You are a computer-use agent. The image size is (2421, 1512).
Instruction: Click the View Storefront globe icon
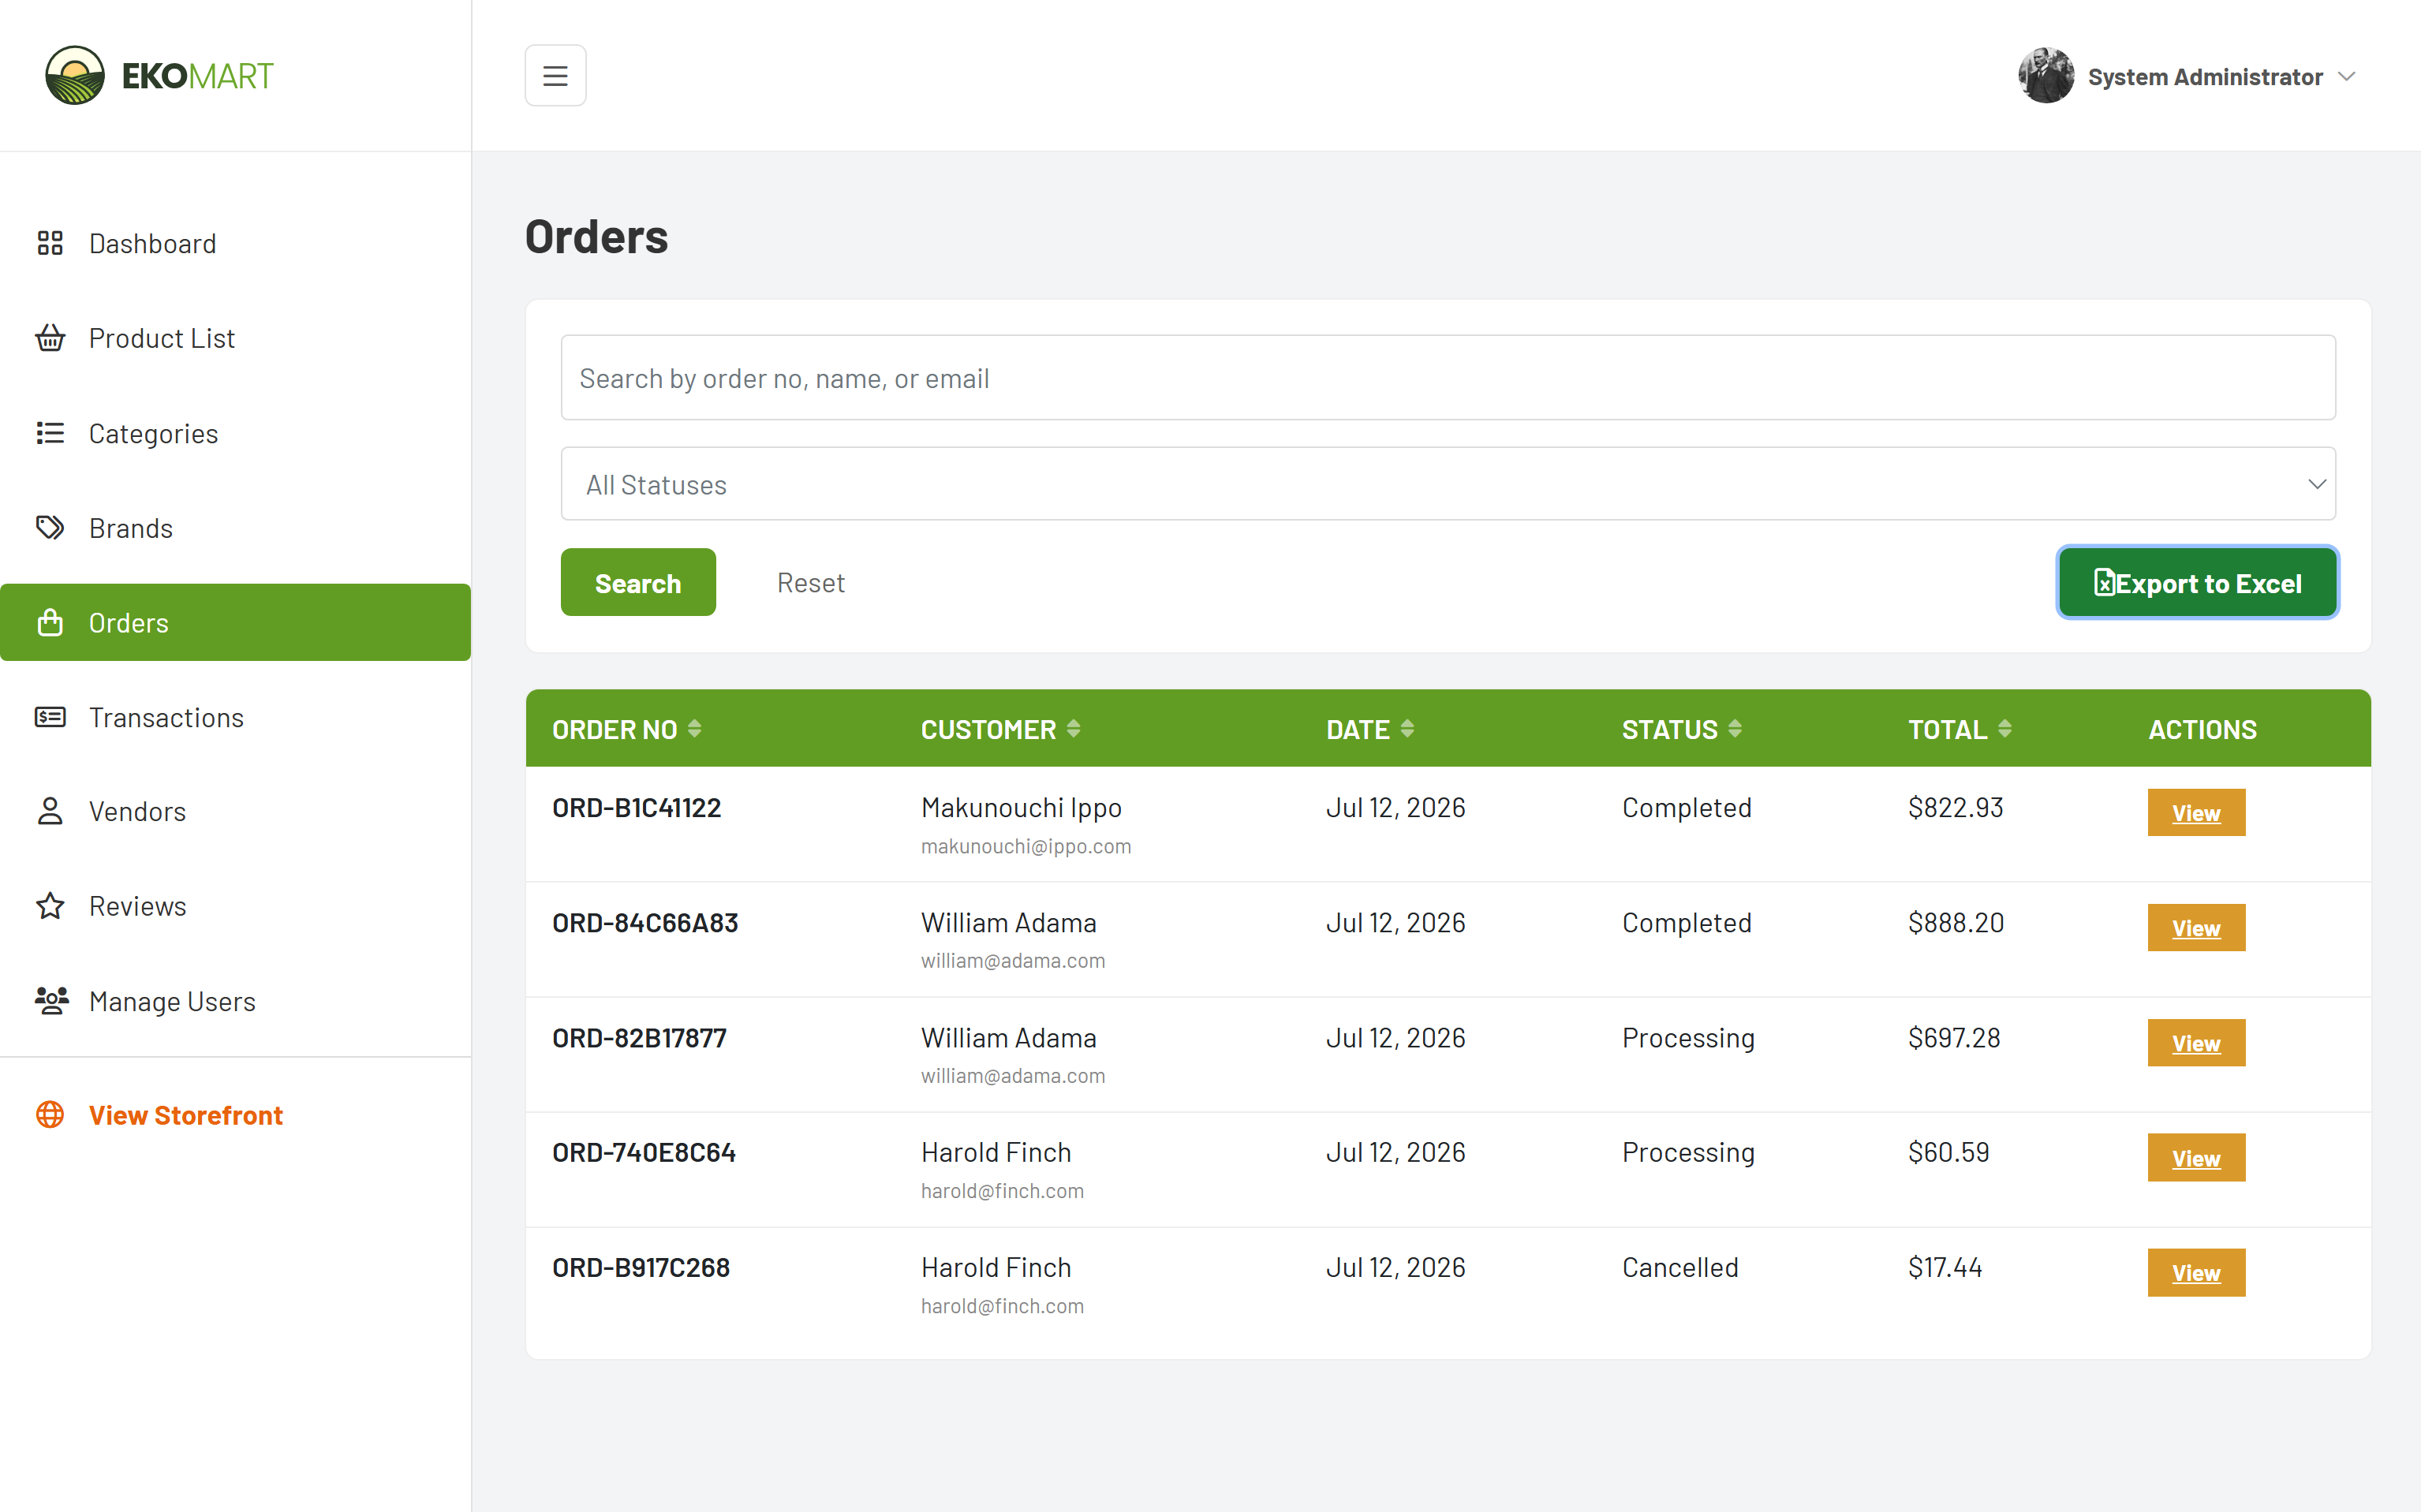[x=50, y=1114]
